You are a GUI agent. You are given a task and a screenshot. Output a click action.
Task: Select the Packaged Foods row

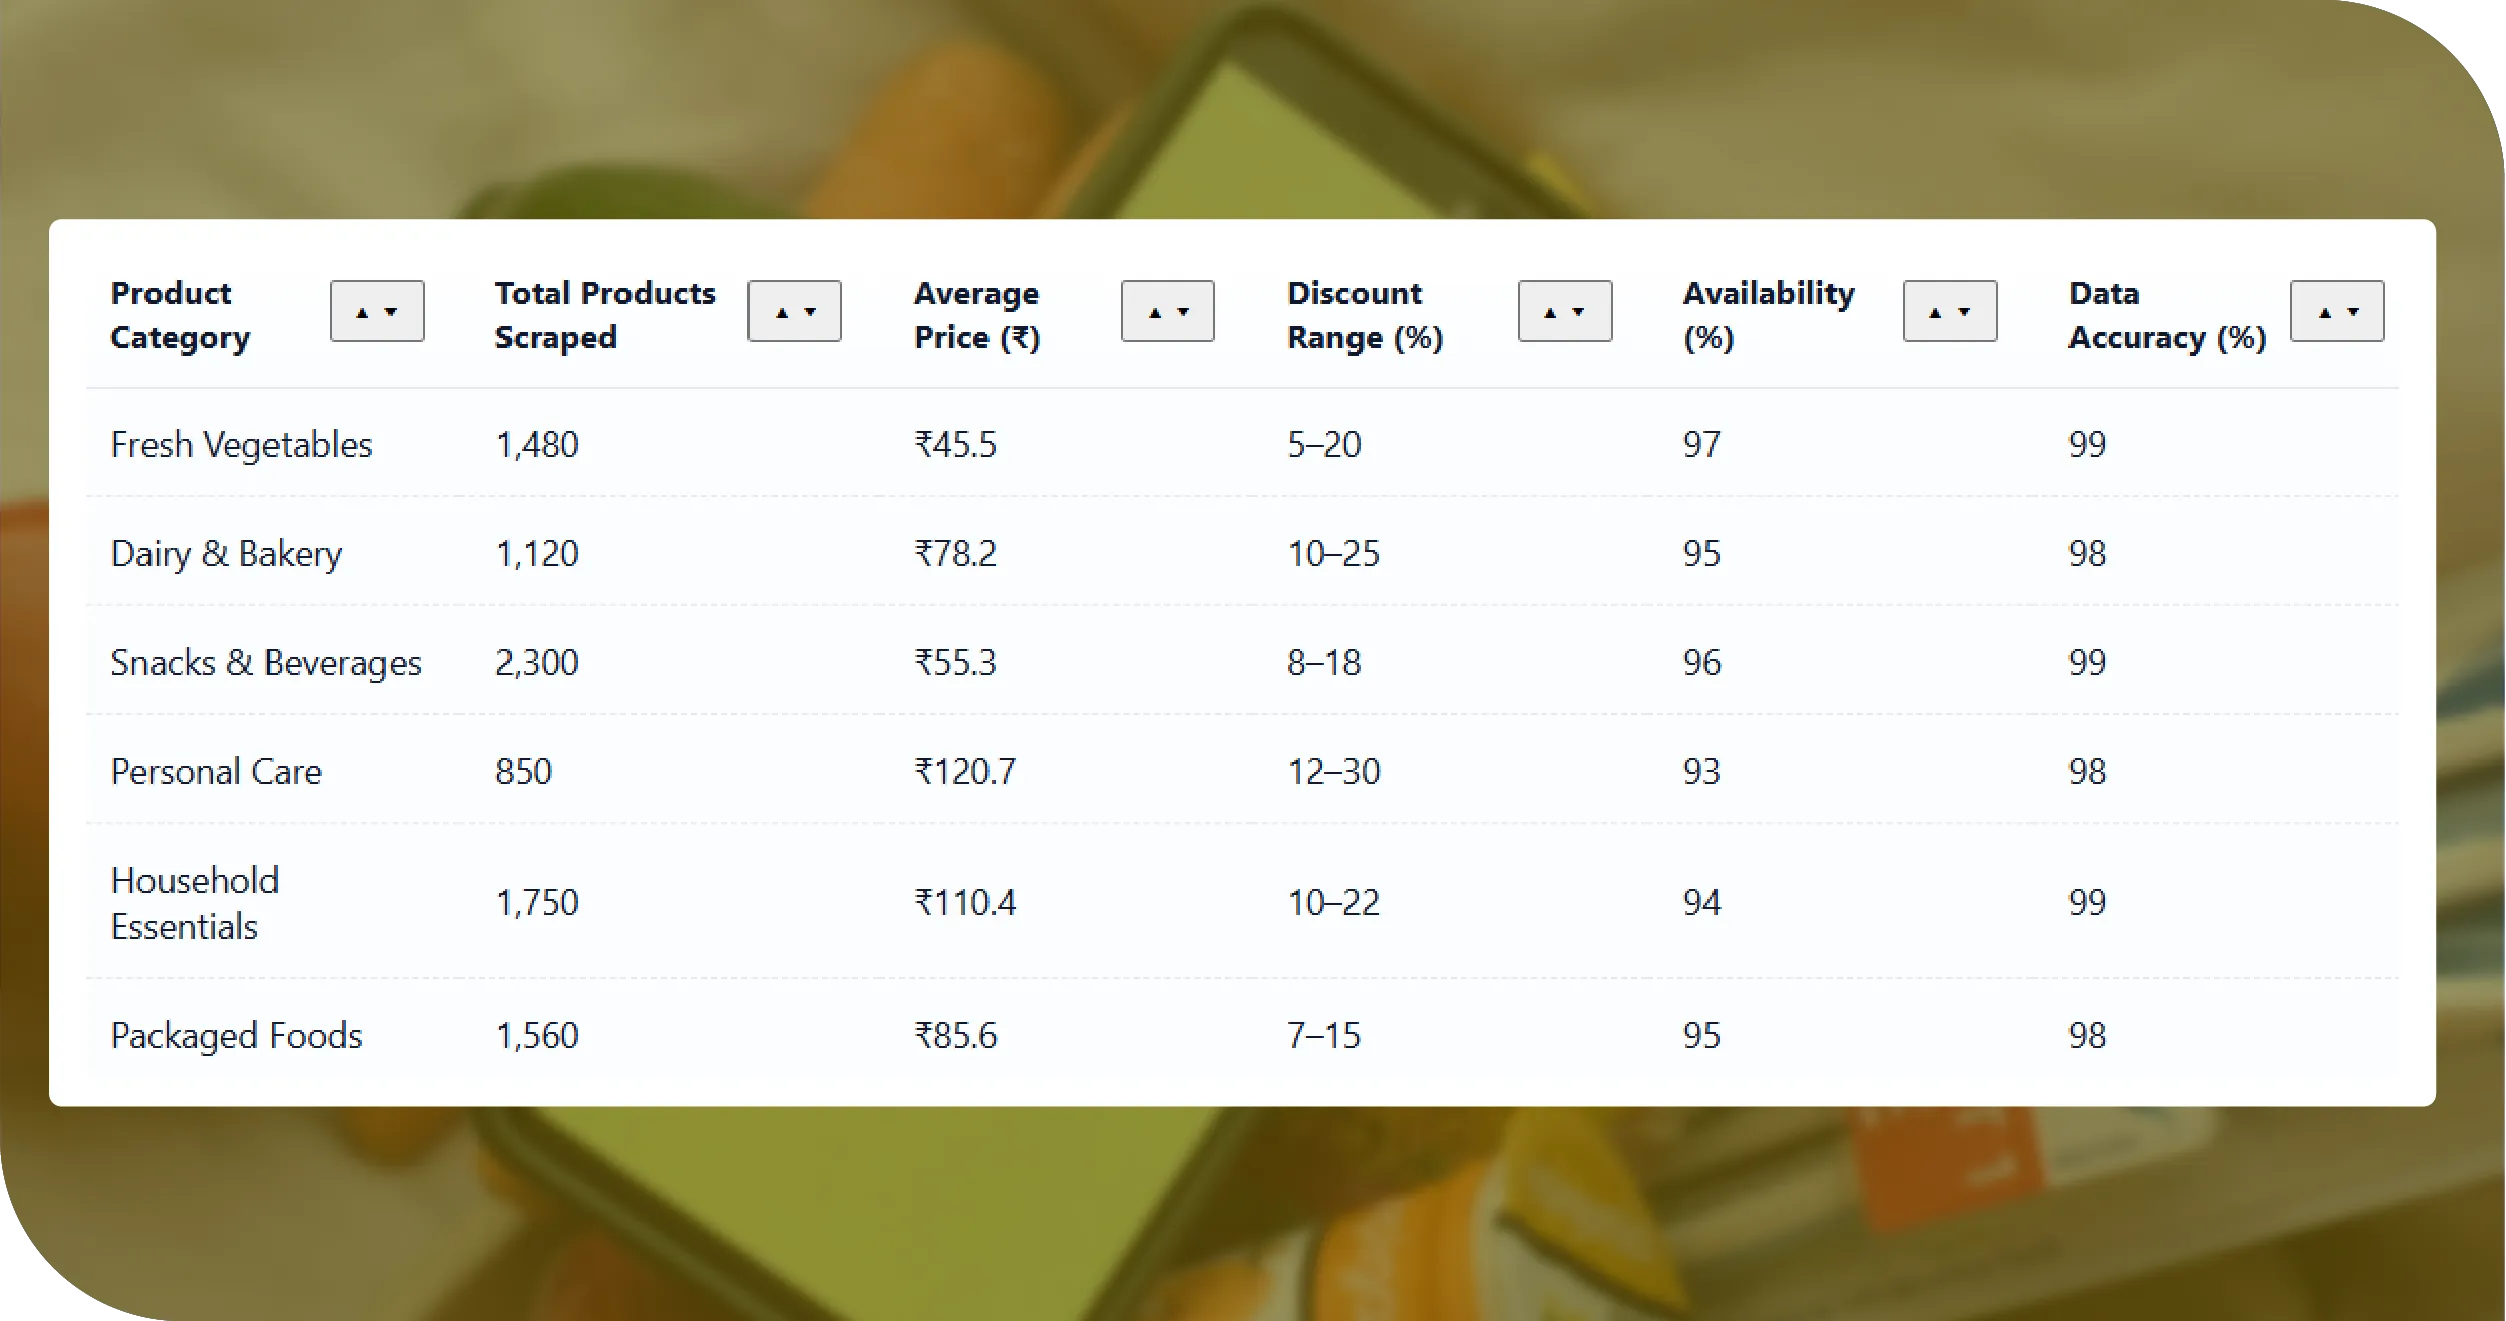point(237,1036)
